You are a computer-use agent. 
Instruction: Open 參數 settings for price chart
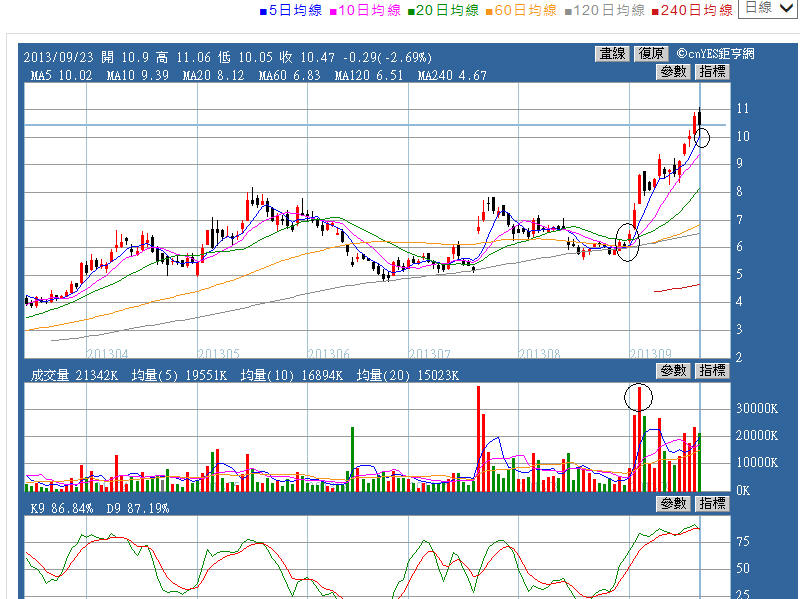pos(673,72)
